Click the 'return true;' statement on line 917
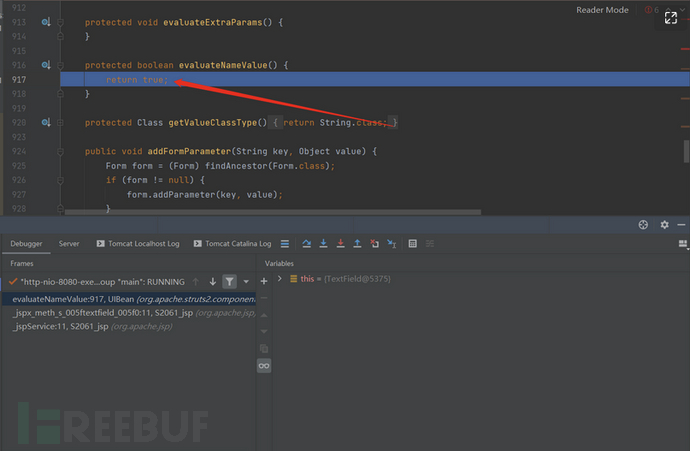This screenshot has width=690, height=451. pyautogui.click(x=137, y=80)
